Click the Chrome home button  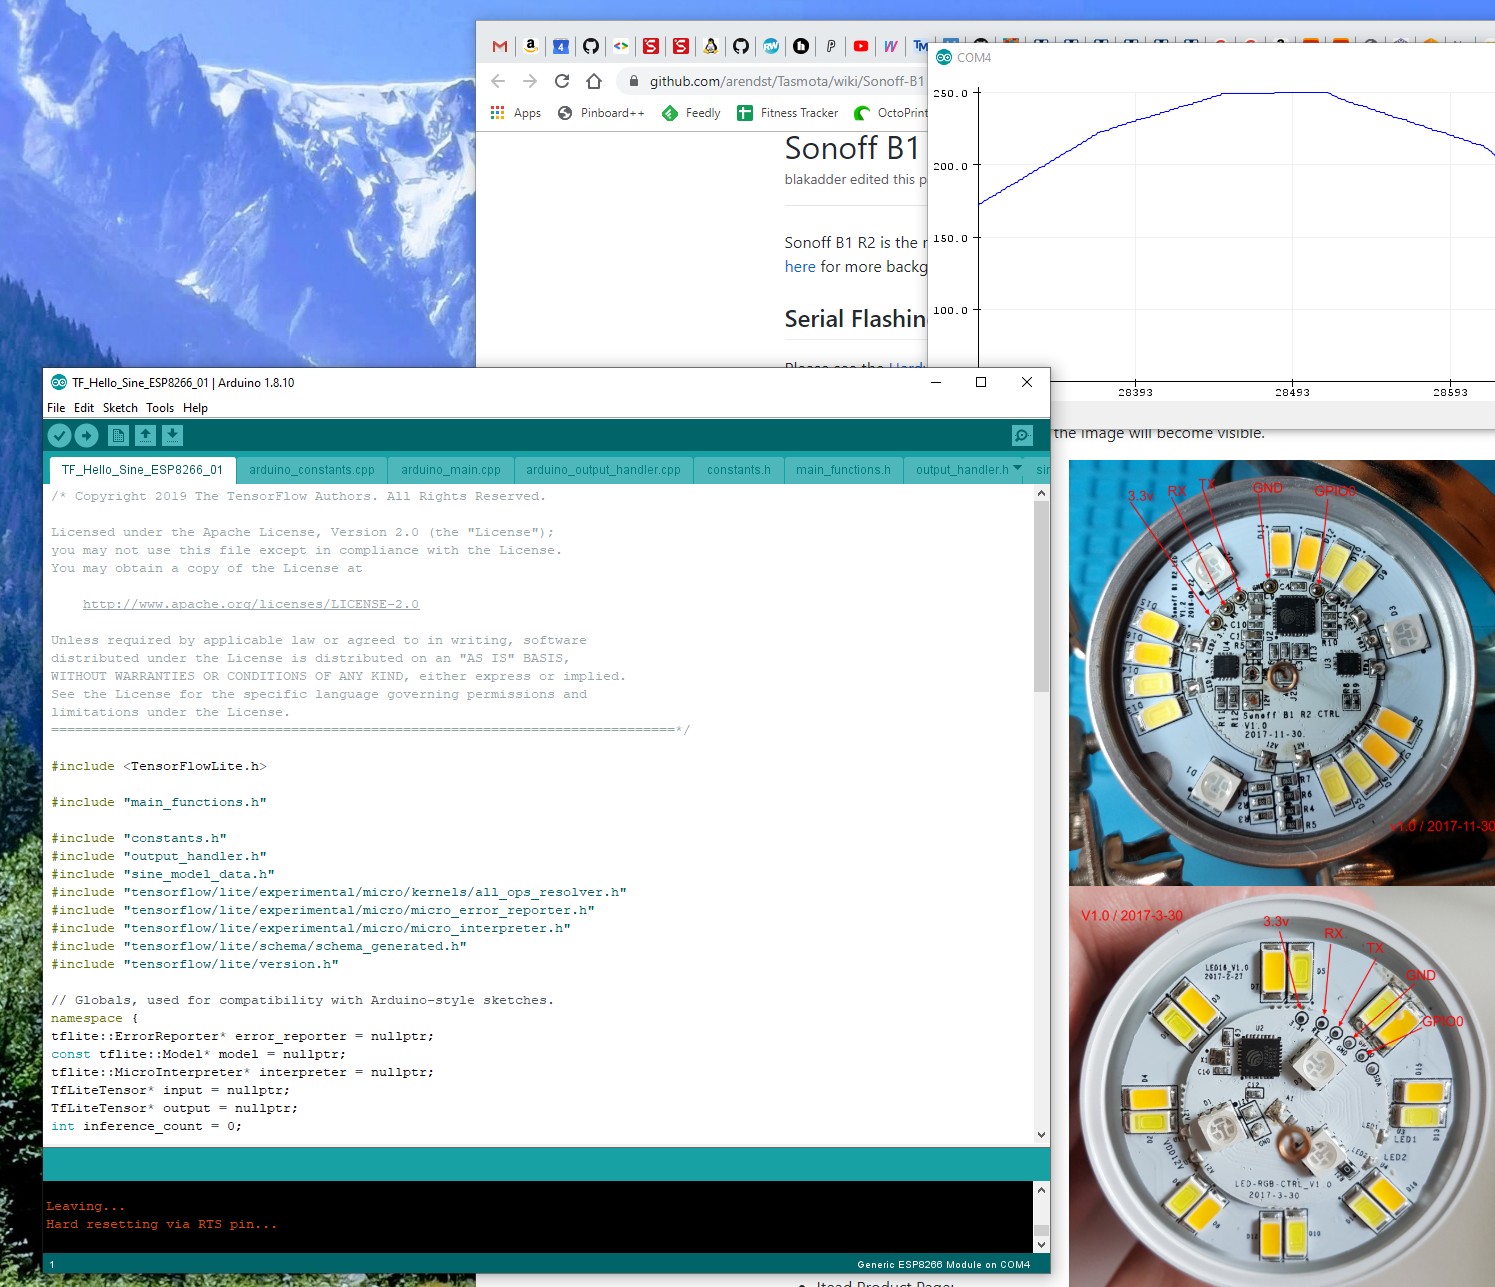[594, 81]
